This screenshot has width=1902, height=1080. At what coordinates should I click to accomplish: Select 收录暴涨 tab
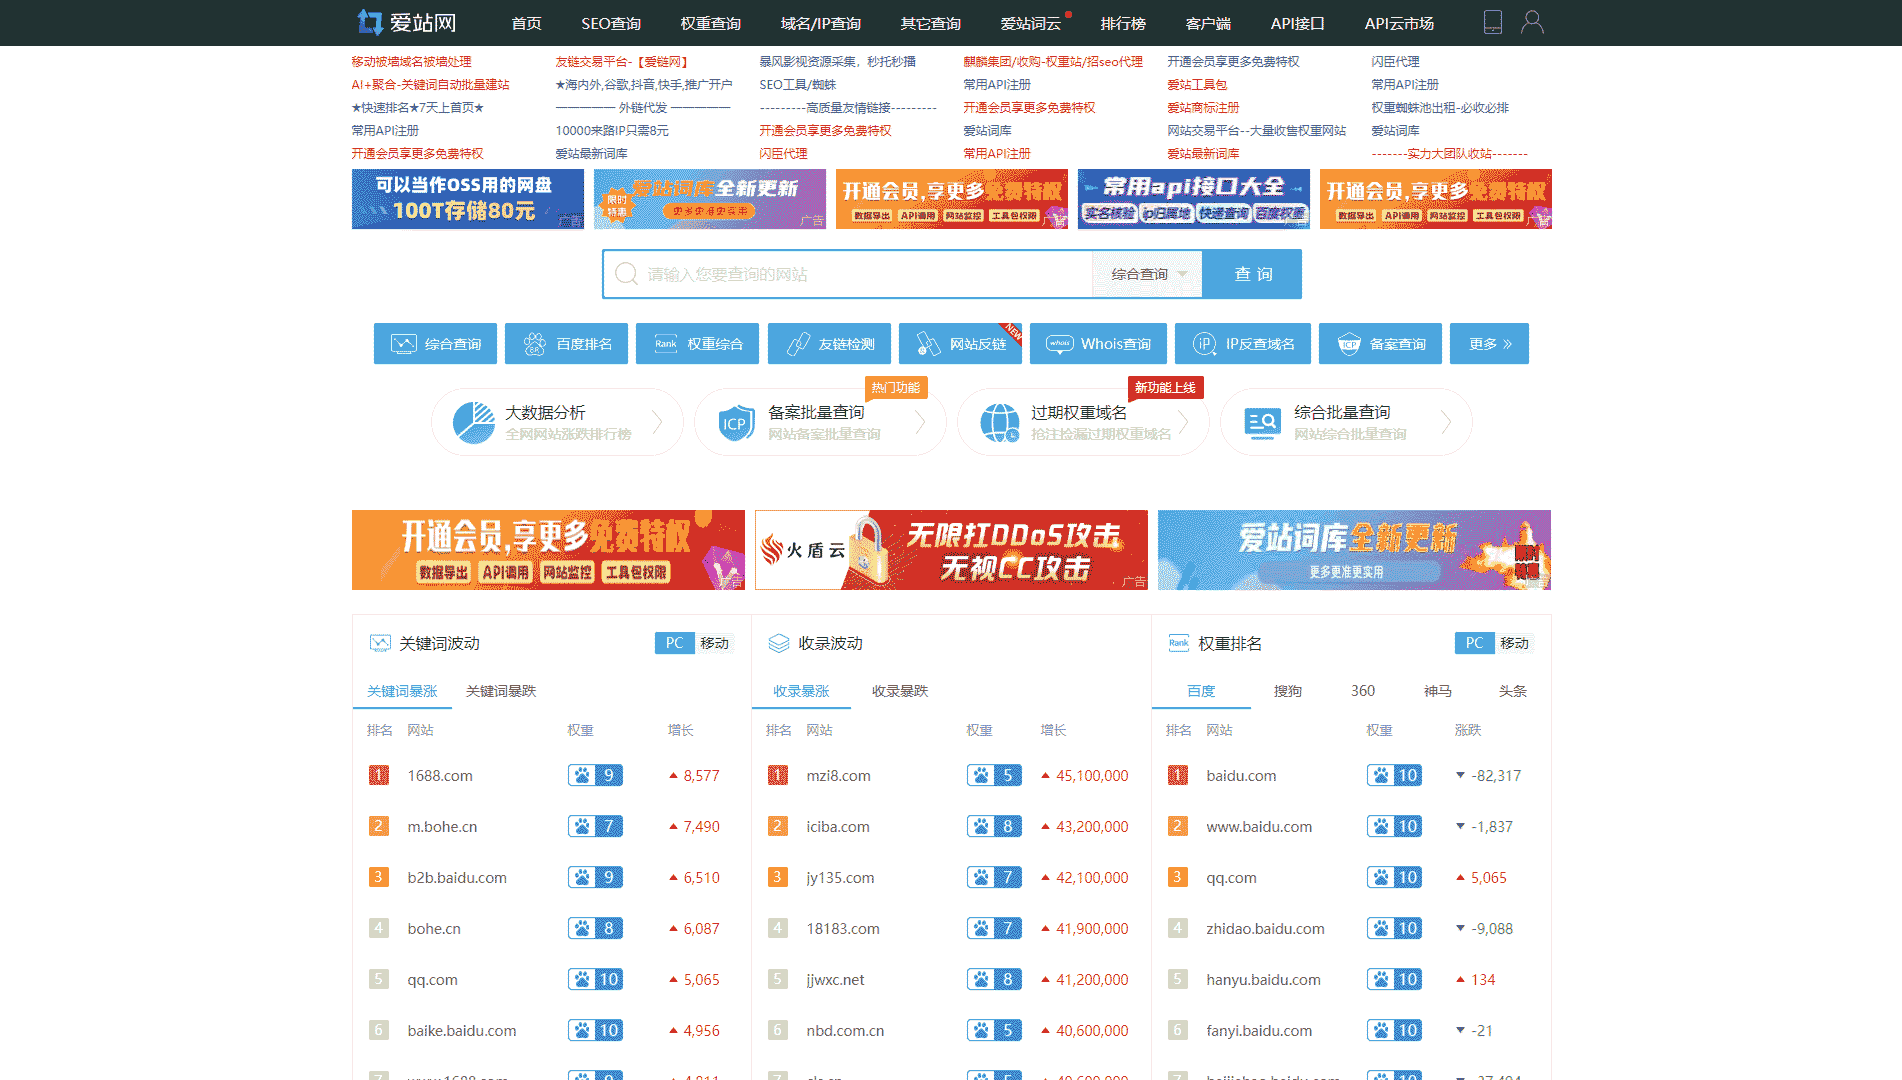tap(801, 691)
